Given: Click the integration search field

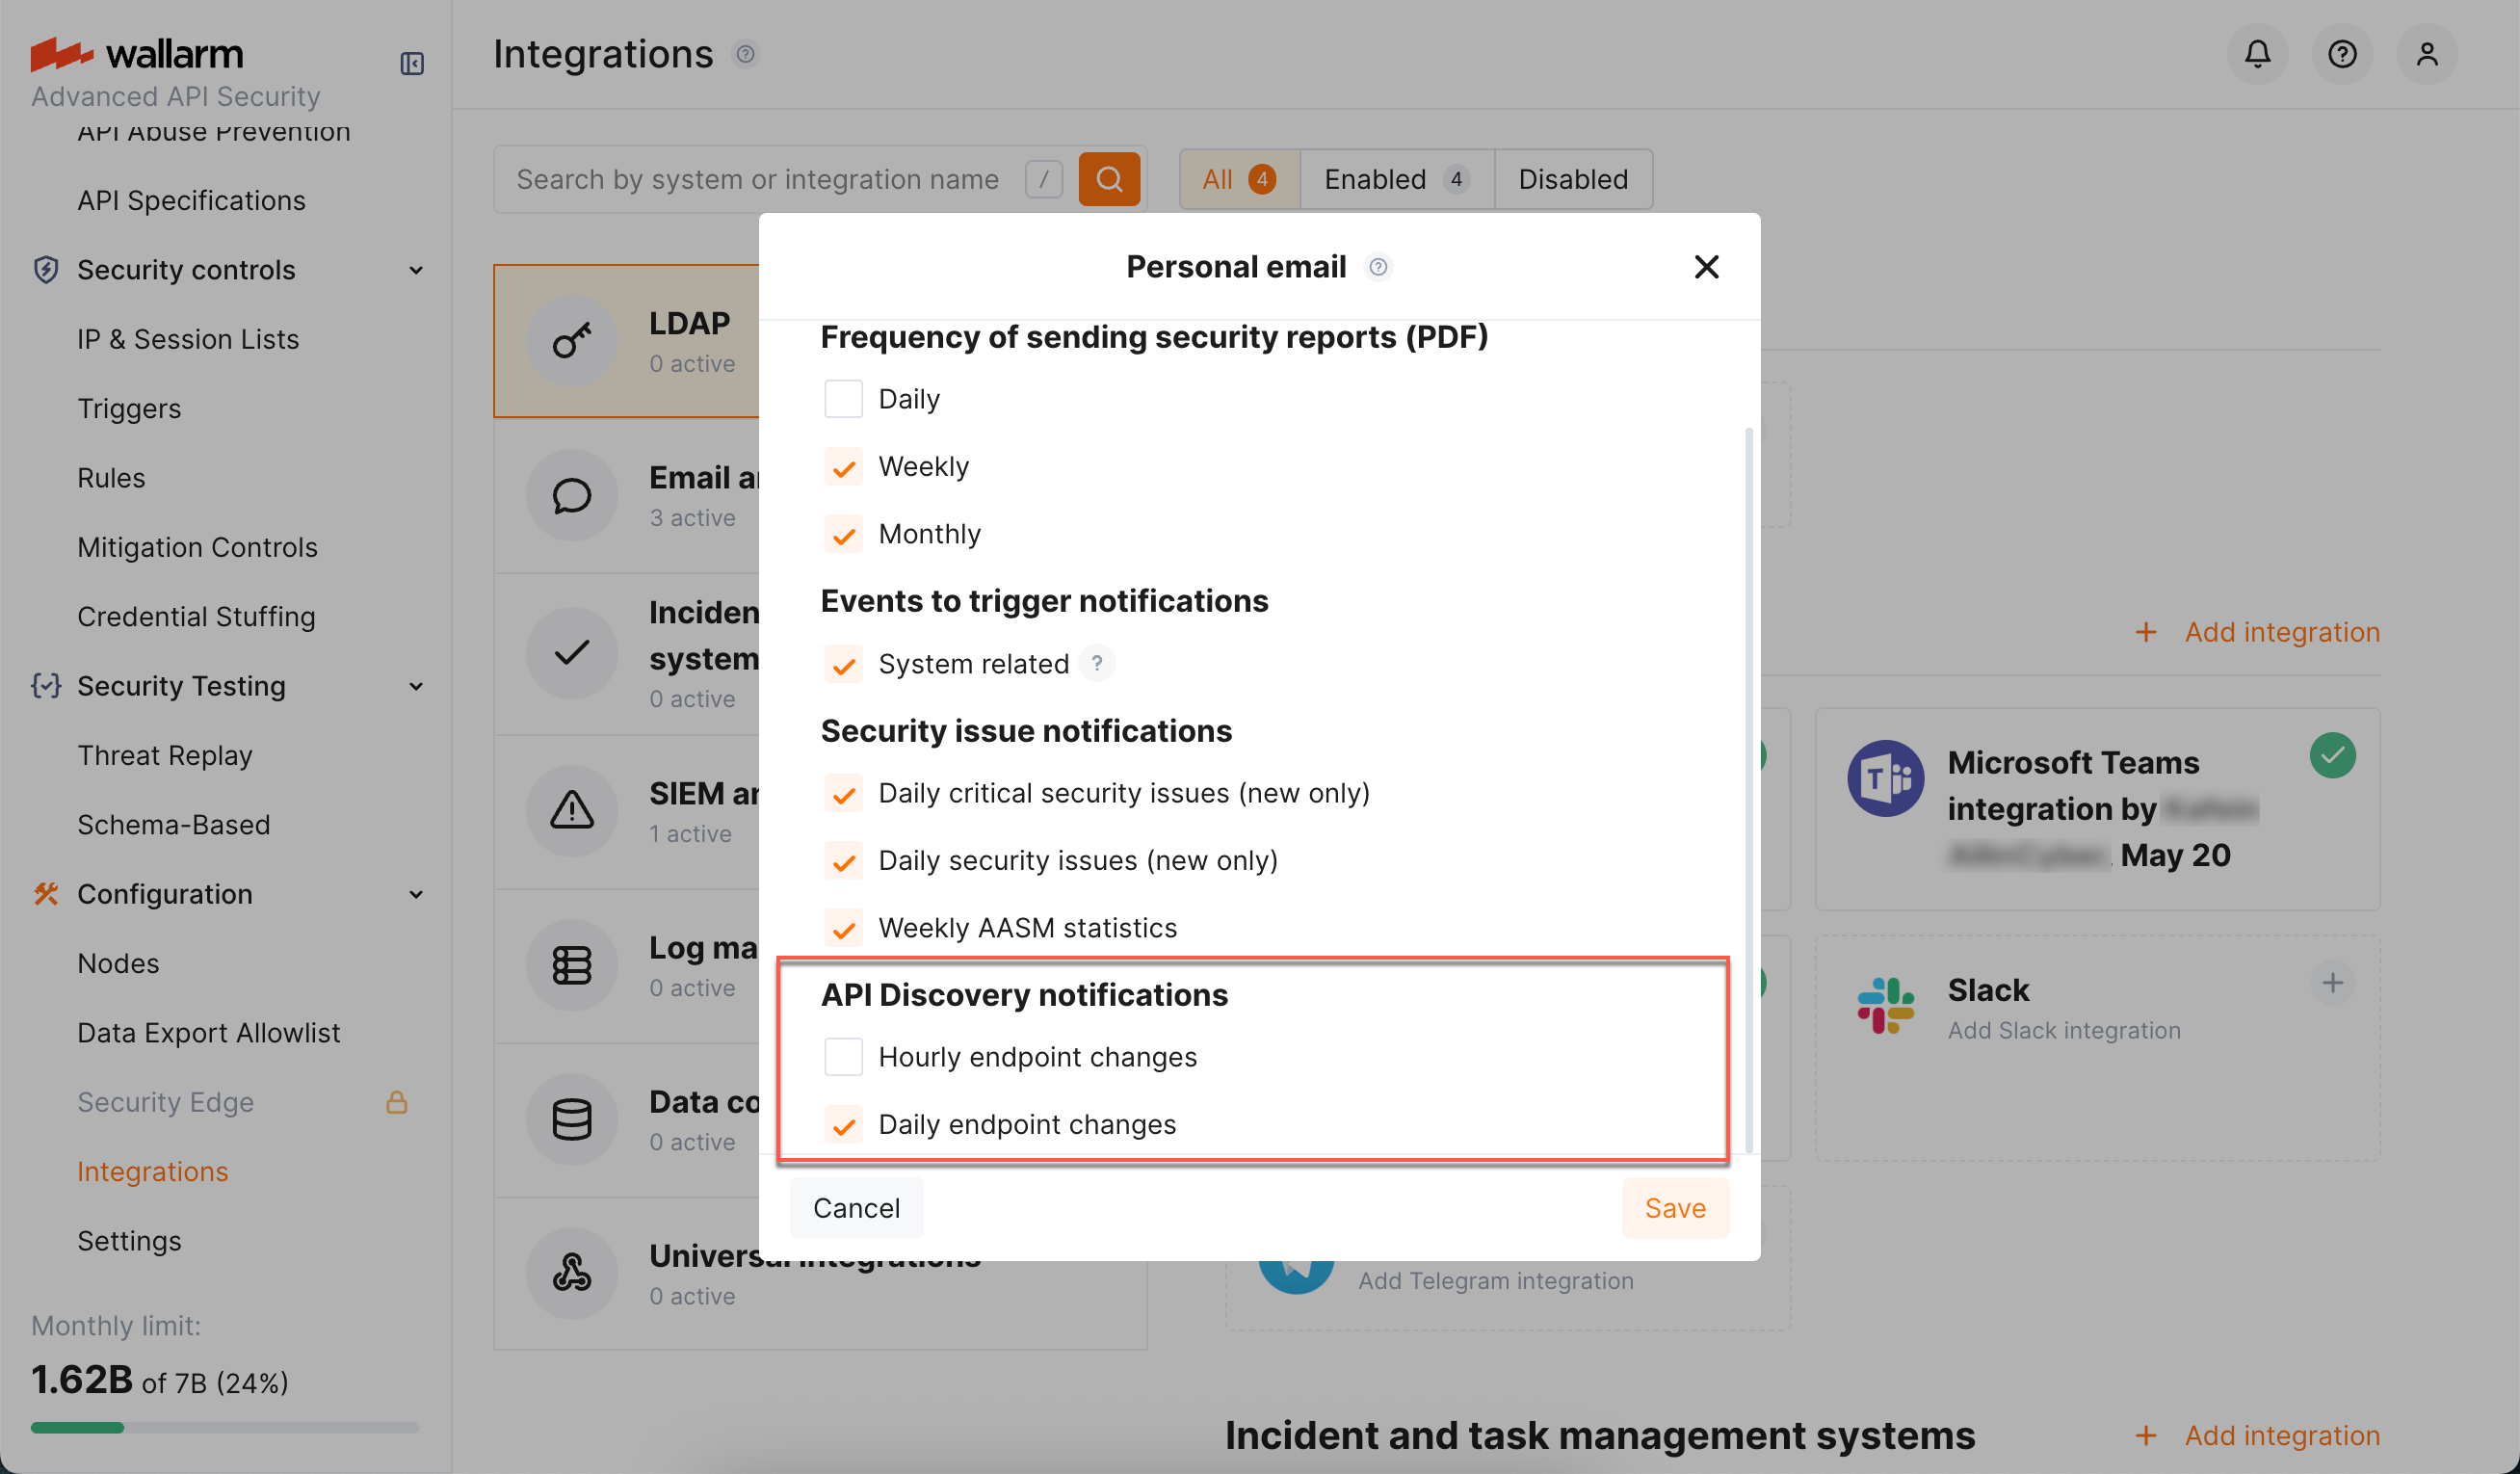Looking at the screenshot, I should (x=760, y=179).
